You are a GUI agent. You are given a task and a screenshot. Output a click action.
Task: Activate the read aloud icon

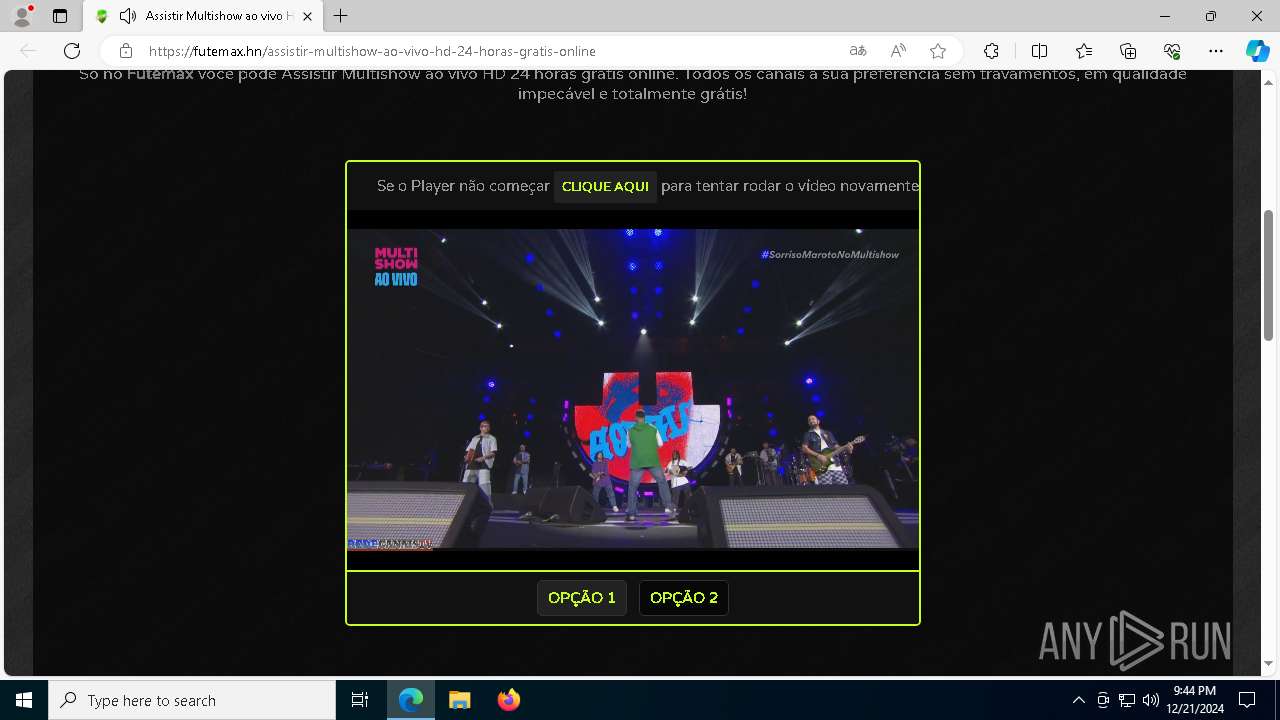(898, 51)
